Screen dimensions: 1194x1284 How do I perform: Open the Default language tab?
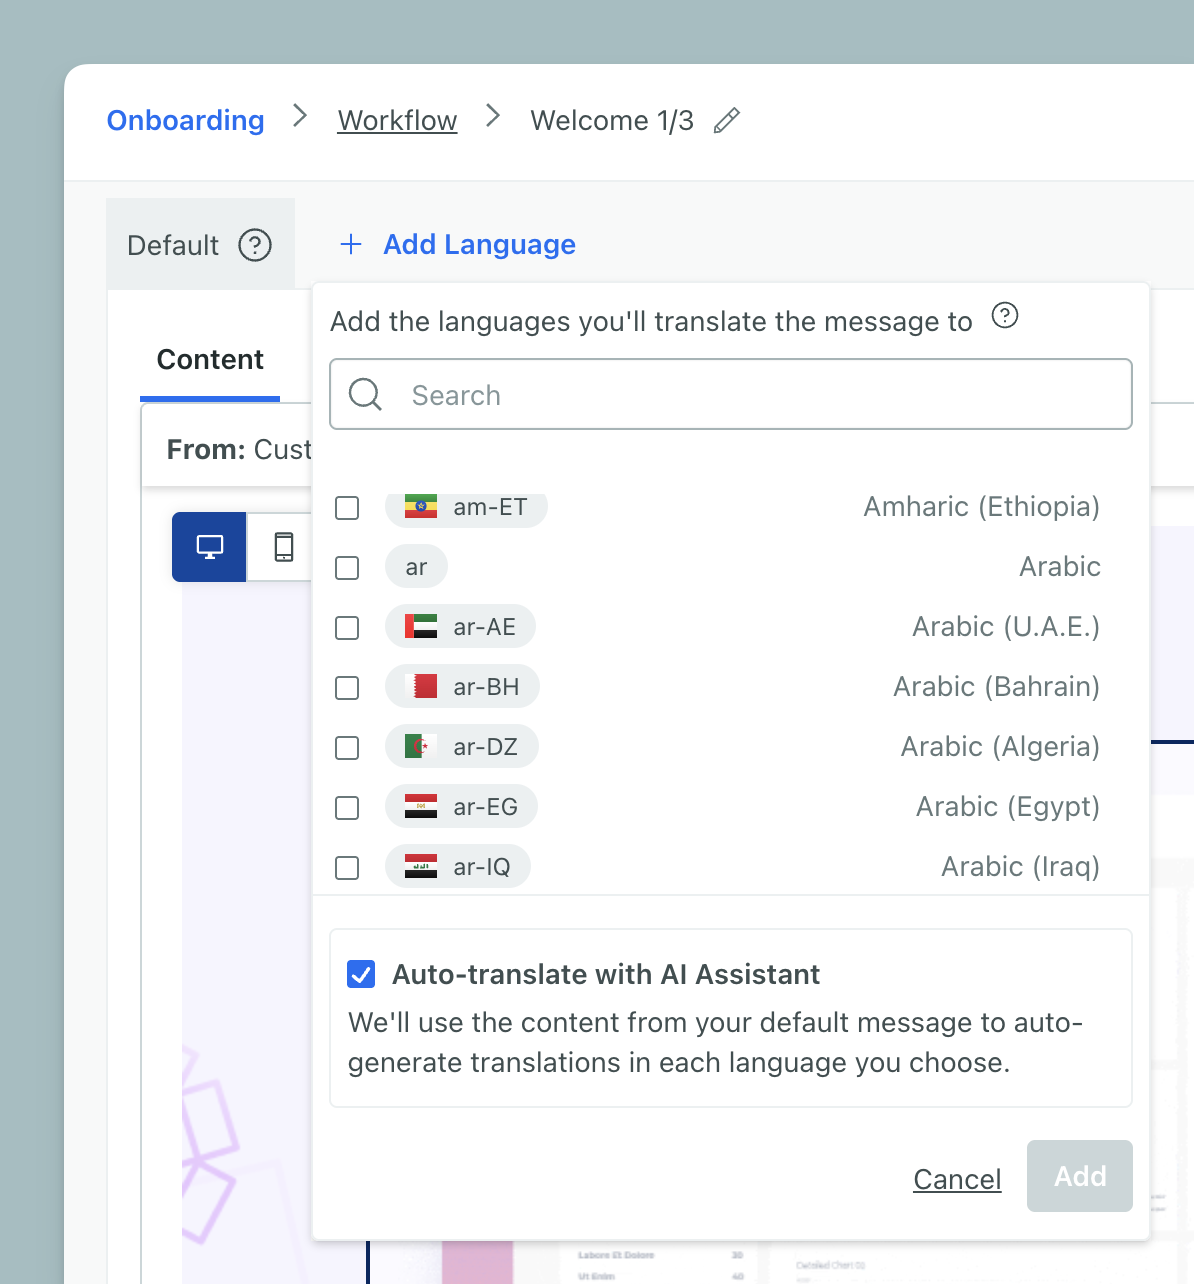click(x=173, y=245)
